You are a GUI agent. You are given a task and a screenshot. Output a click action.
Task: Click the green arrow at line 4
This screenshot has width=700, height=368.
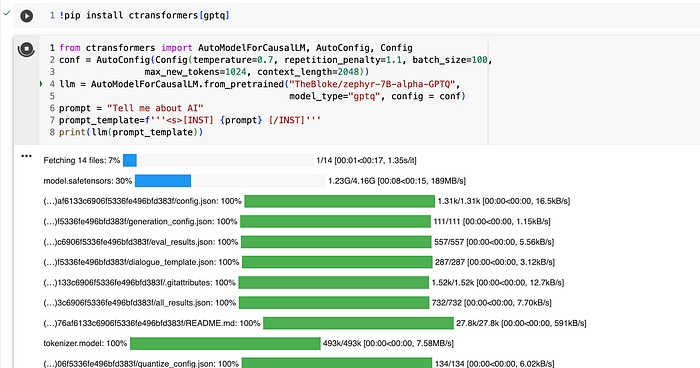coord(41,84)
